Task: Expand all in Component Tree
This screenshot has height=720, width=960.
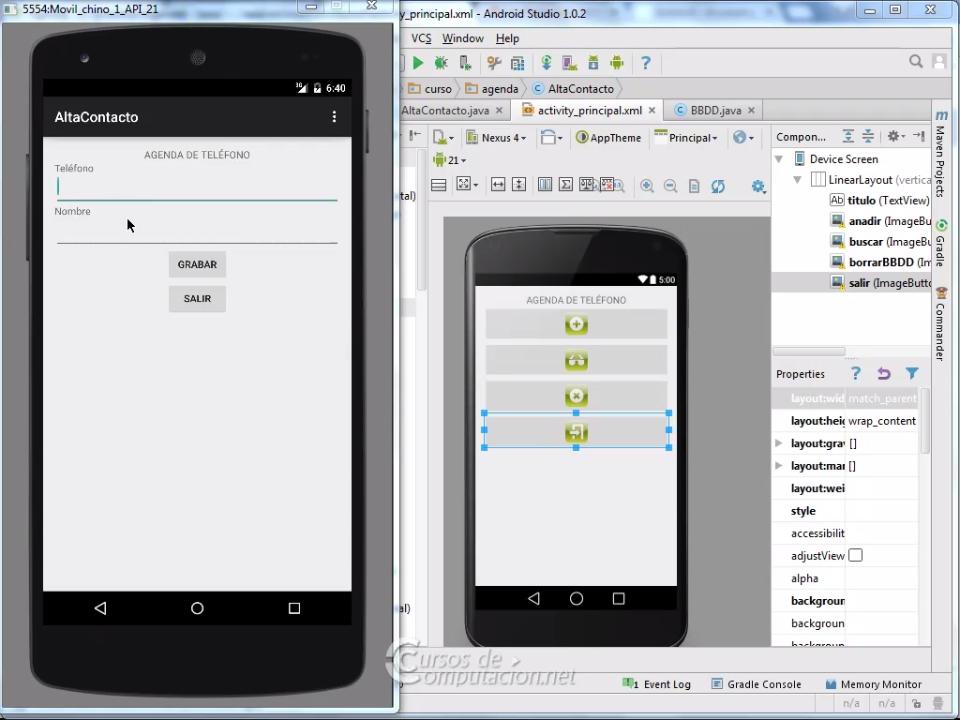Action: point(848,136)
